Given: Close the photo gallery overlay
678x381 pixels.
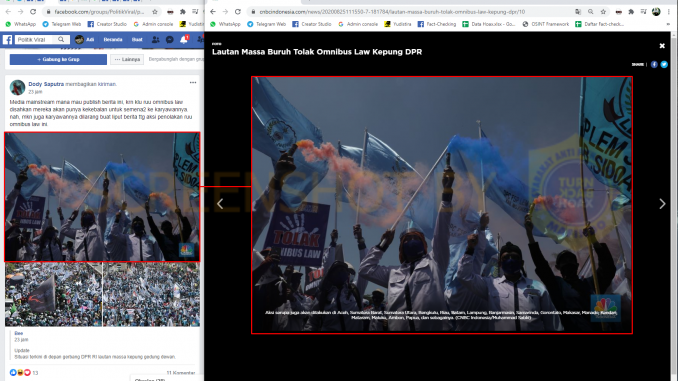Looking at the screenshot, I should (662, 45).
